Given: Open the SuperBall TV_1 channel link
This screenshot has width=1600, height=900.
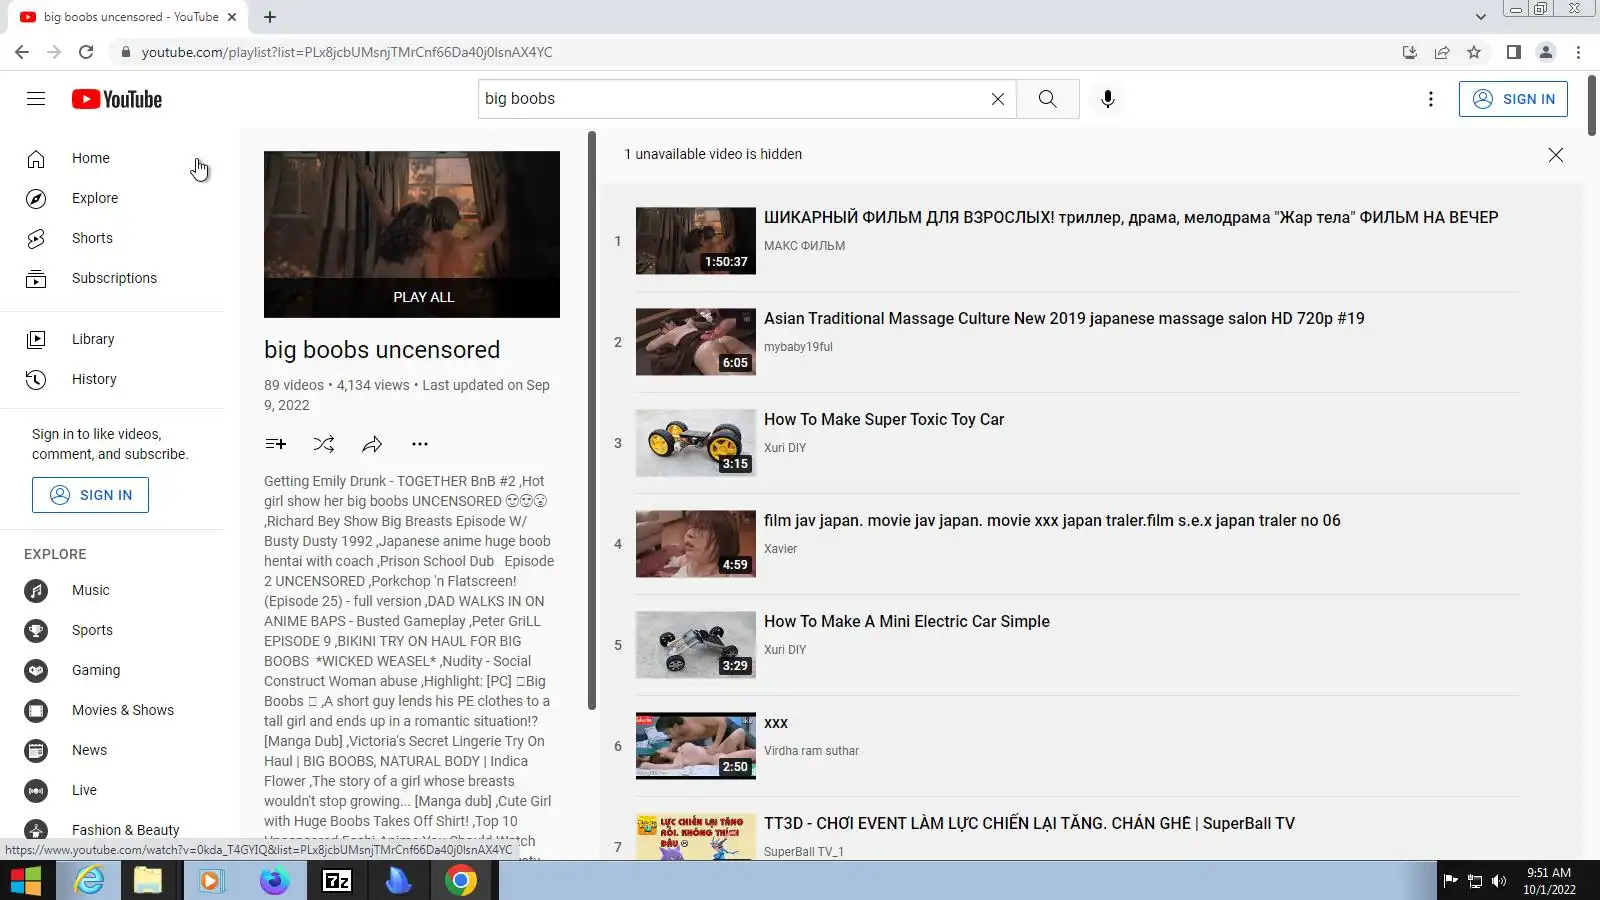Looking at the screenshot, I should 804,852.
